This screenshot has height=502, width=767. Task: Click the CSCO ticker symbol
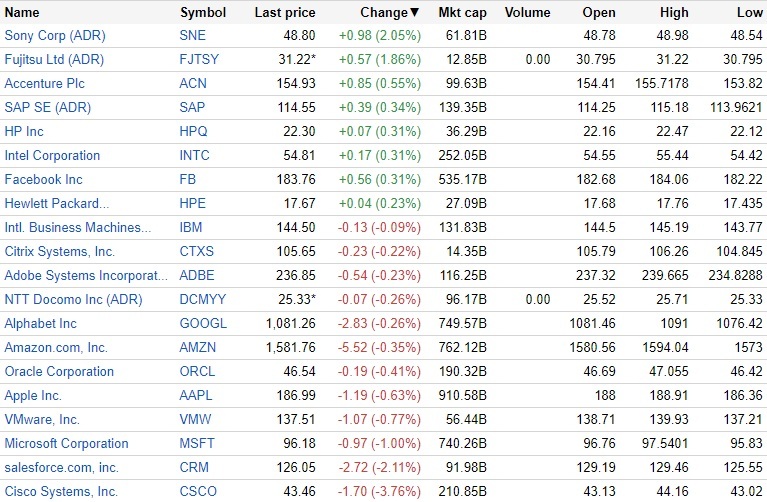click(198, 491)
